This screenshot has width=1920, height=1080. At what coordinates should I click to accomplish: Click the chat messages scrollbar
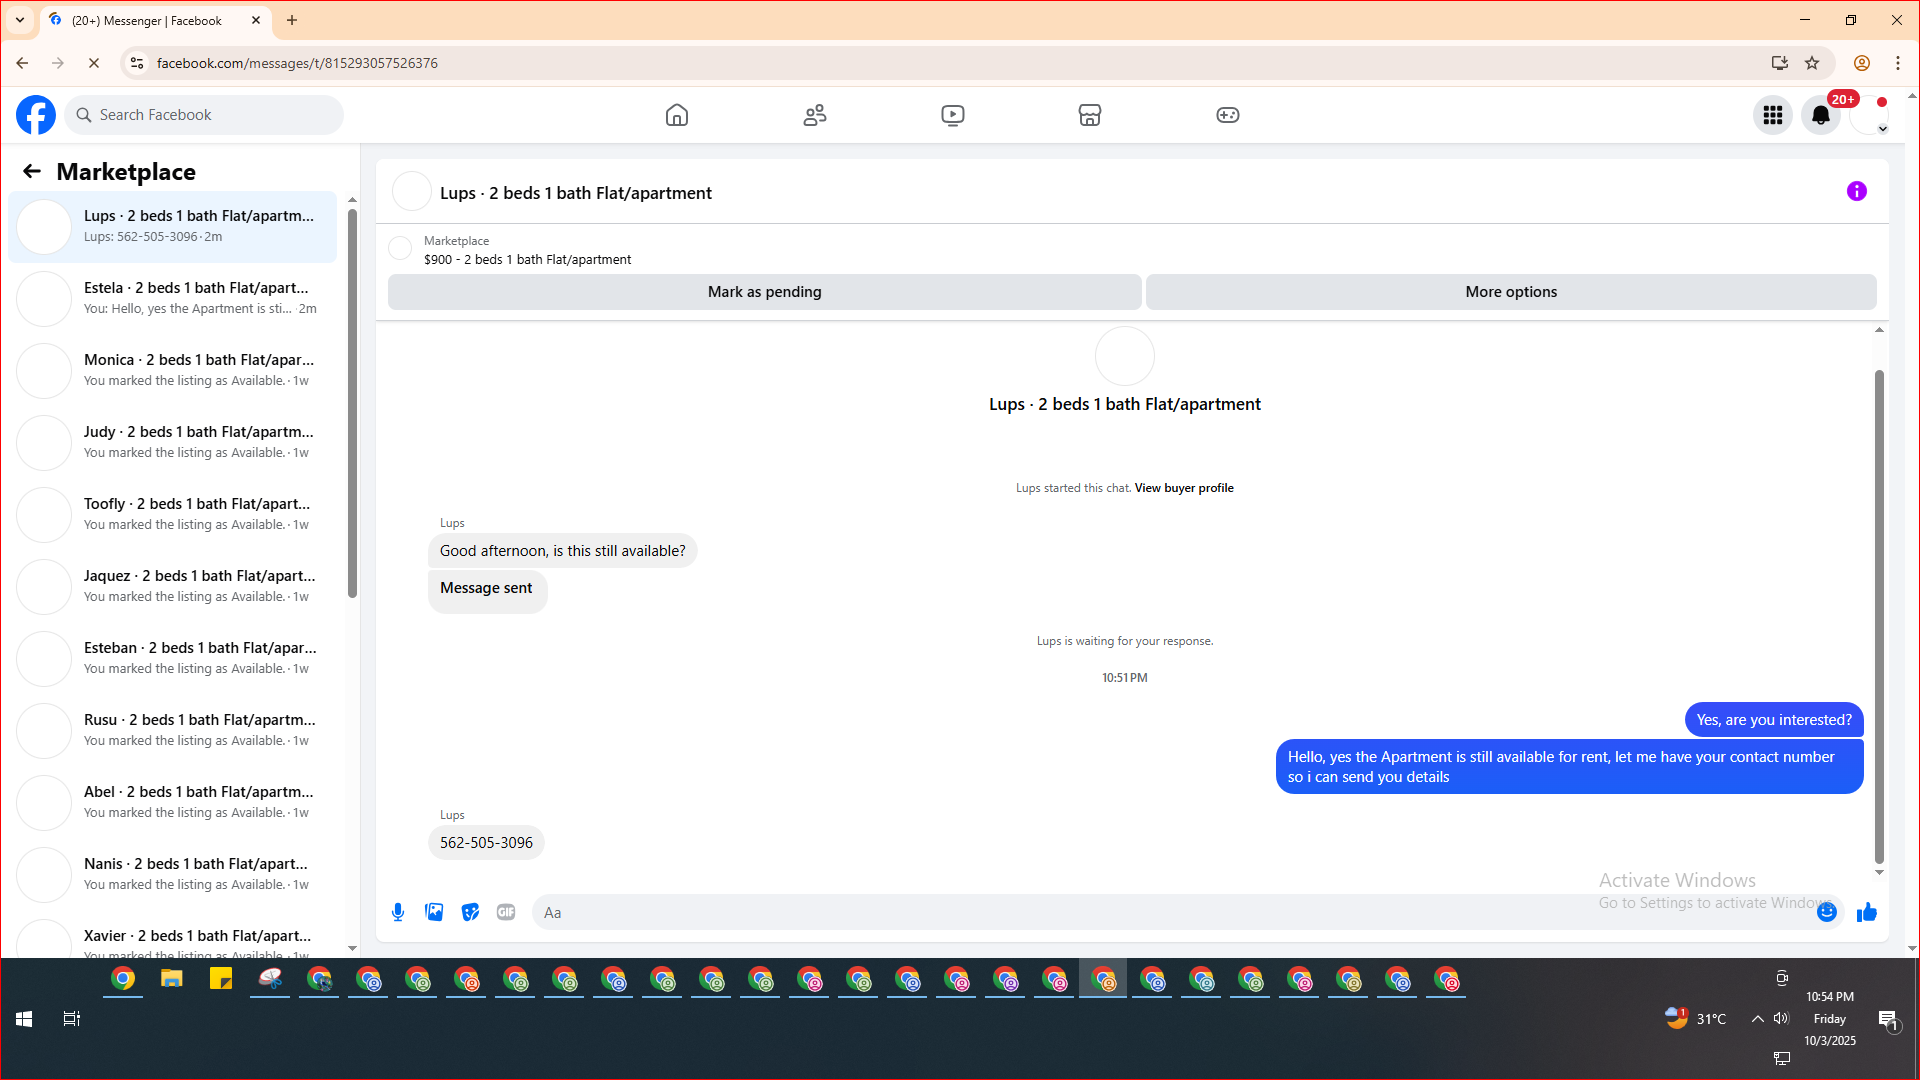pos(1879,617)
